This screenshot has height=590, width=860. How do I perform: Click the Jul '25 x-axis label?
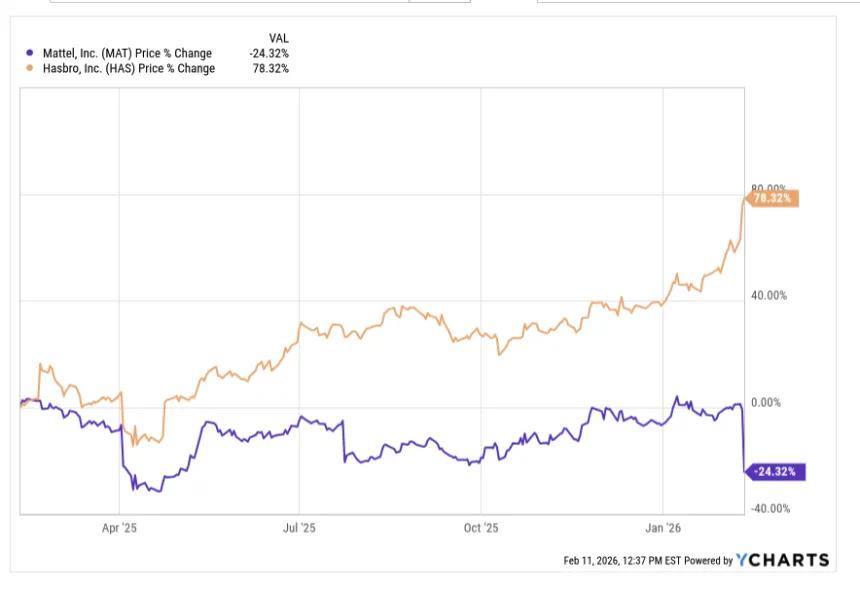(x=299, y=528)
